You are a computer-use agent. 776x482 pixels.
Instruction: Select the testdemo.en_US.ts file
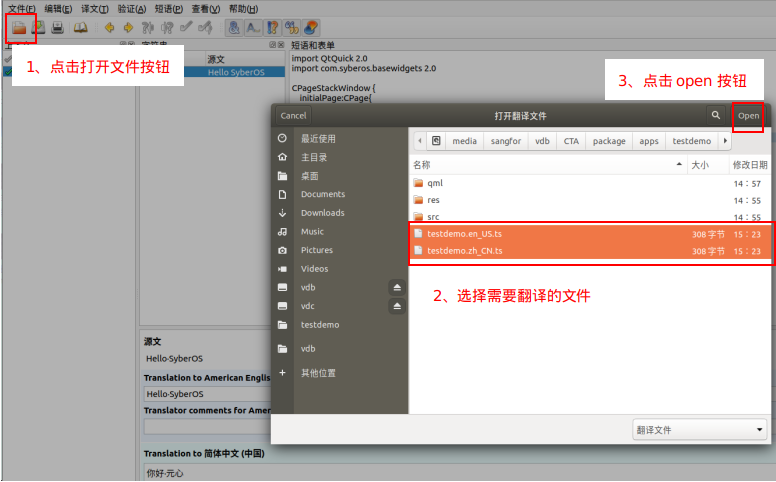click(464, 233)
